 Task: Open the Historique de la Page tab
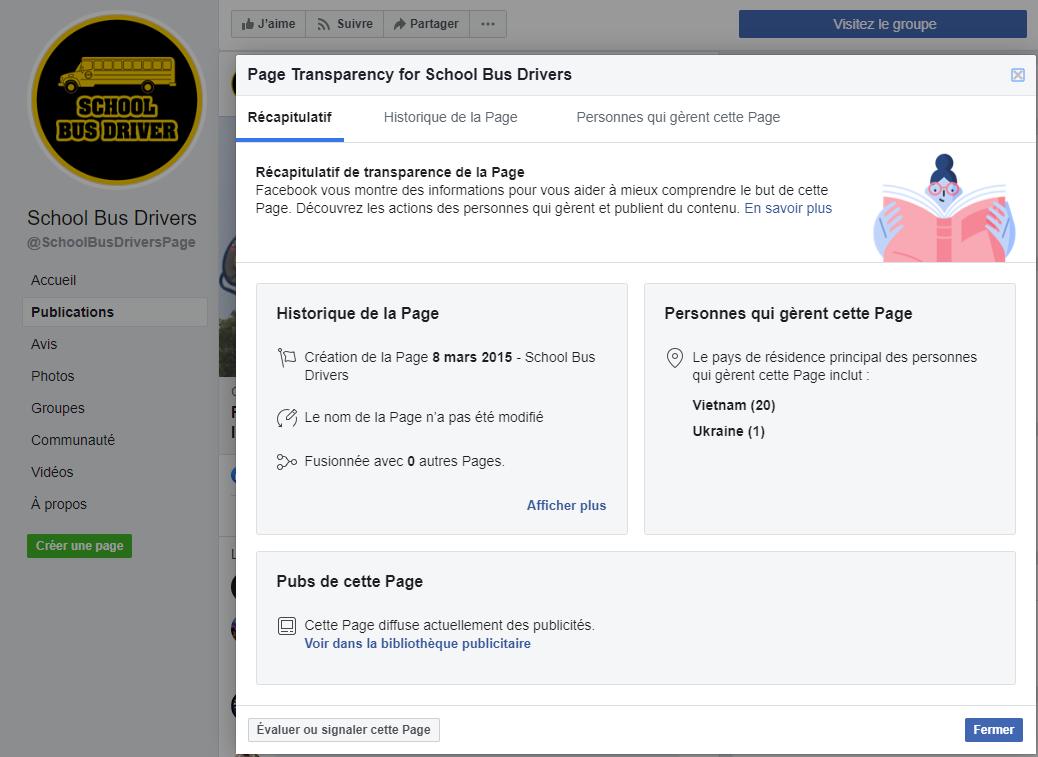pos(451,117)
